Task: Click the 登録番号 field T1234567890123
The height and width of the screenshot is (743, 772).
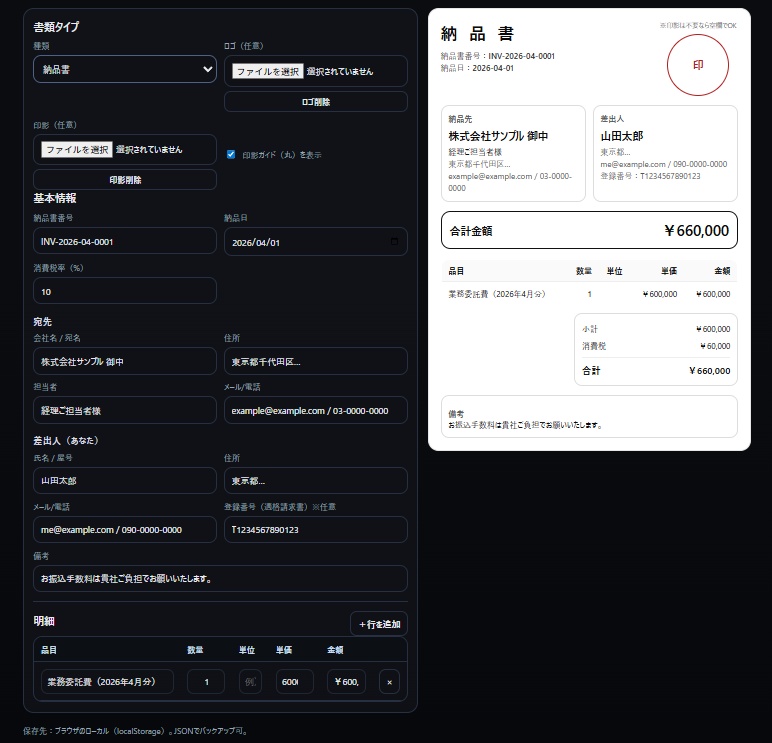Action: point(316,529)
